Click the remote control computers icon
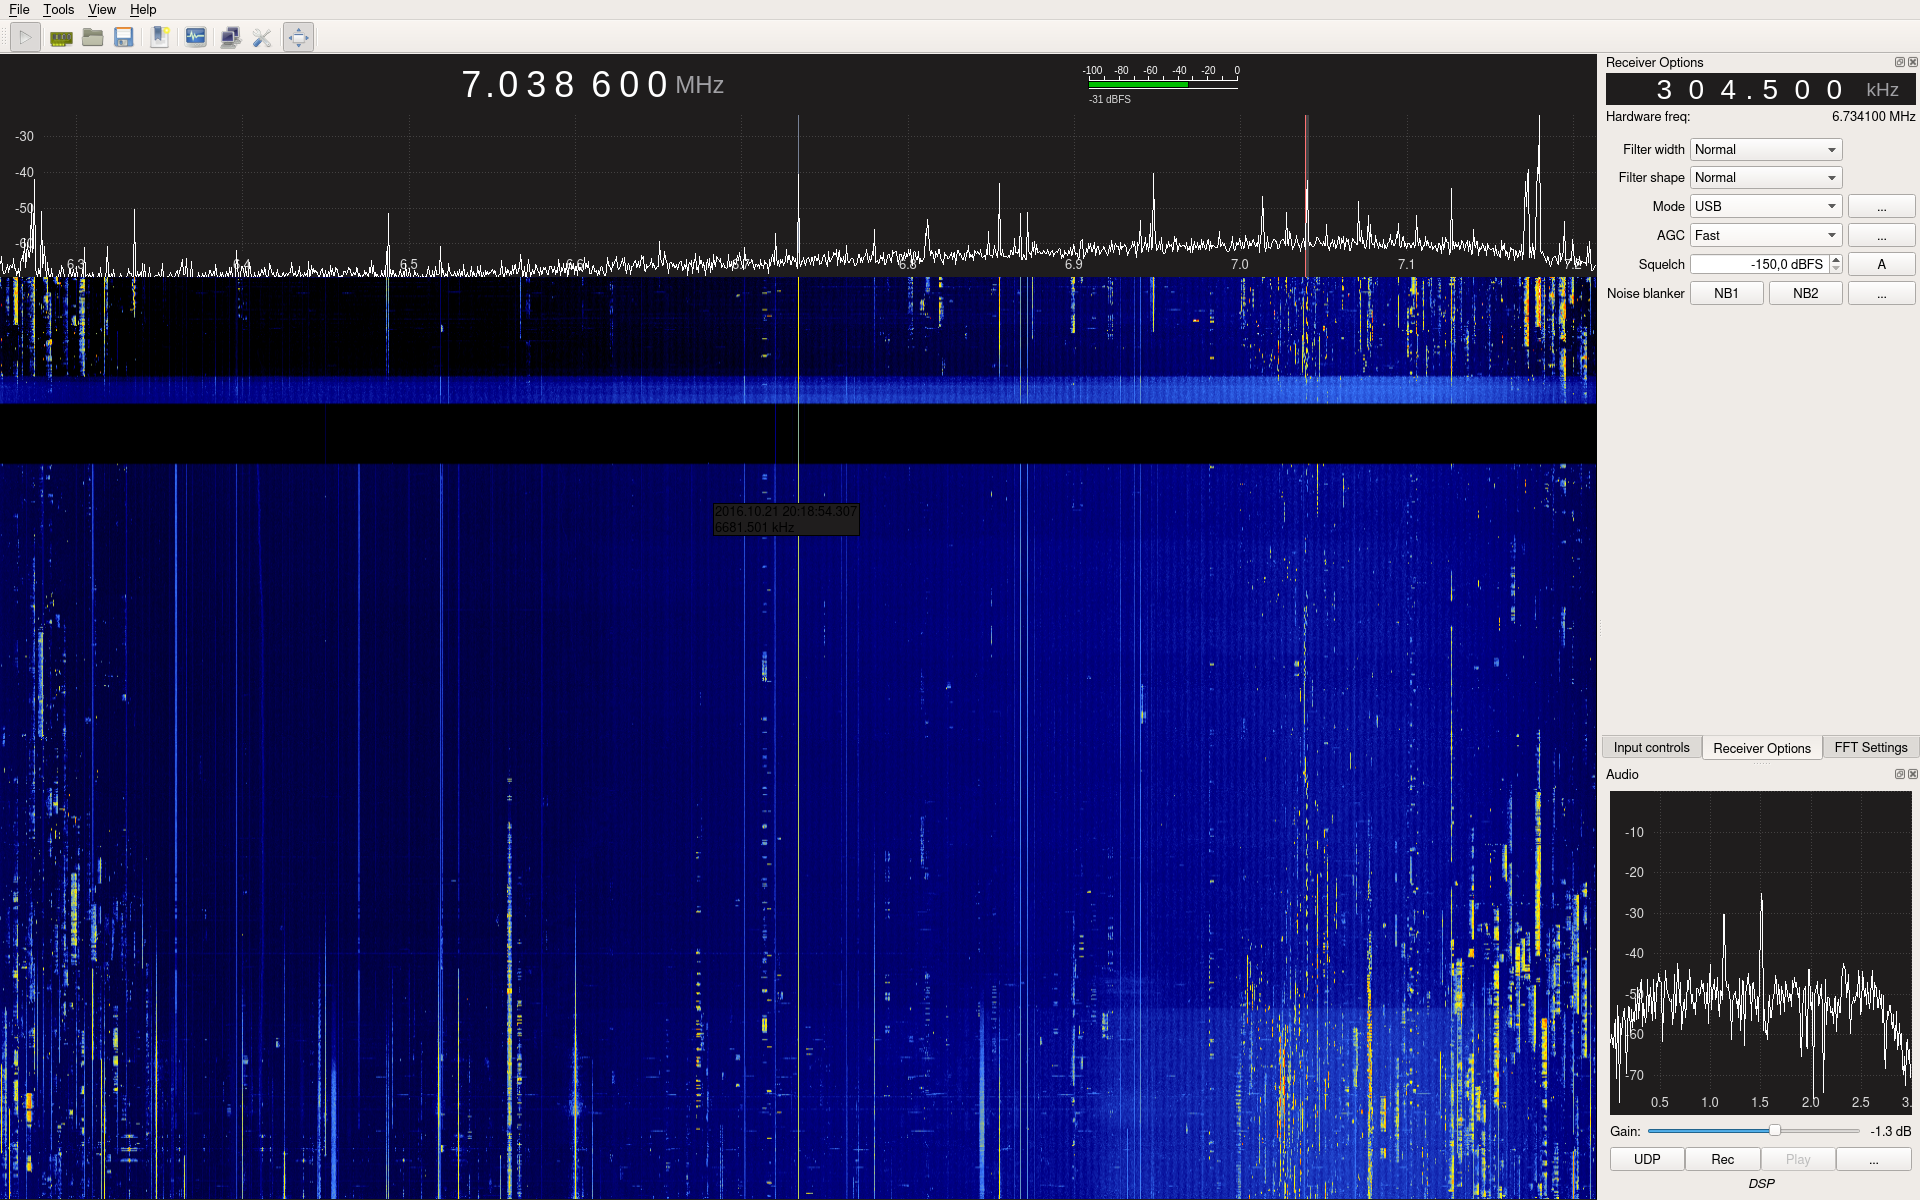This screenshot has width=1920, height=1200. pyautogui.click(x=230, y=38)
